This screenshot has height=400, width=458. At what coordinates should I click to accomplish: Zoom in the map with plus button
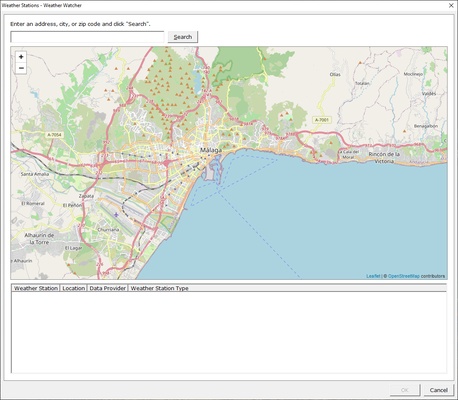[x=21, y=57]
